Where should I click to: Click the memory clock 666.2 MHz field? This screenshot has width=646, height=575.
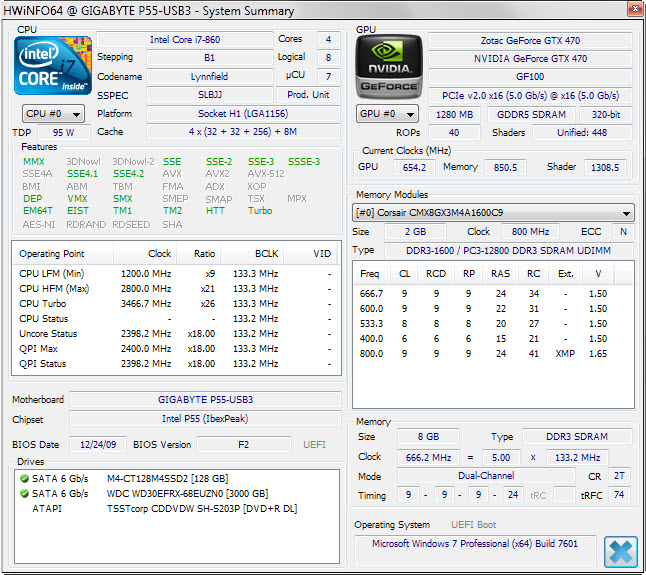(x=428, y=458)
